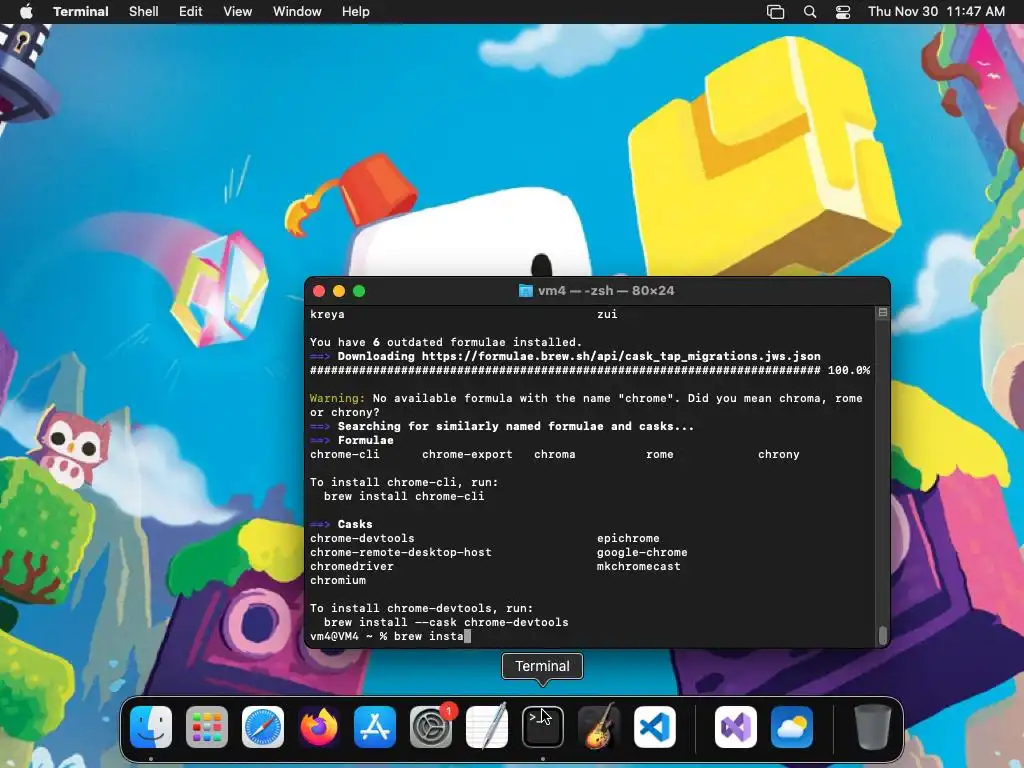This screenshot has width=1024, height=768.
Task: Minimize the Terminal window
Action: point(339,291)
